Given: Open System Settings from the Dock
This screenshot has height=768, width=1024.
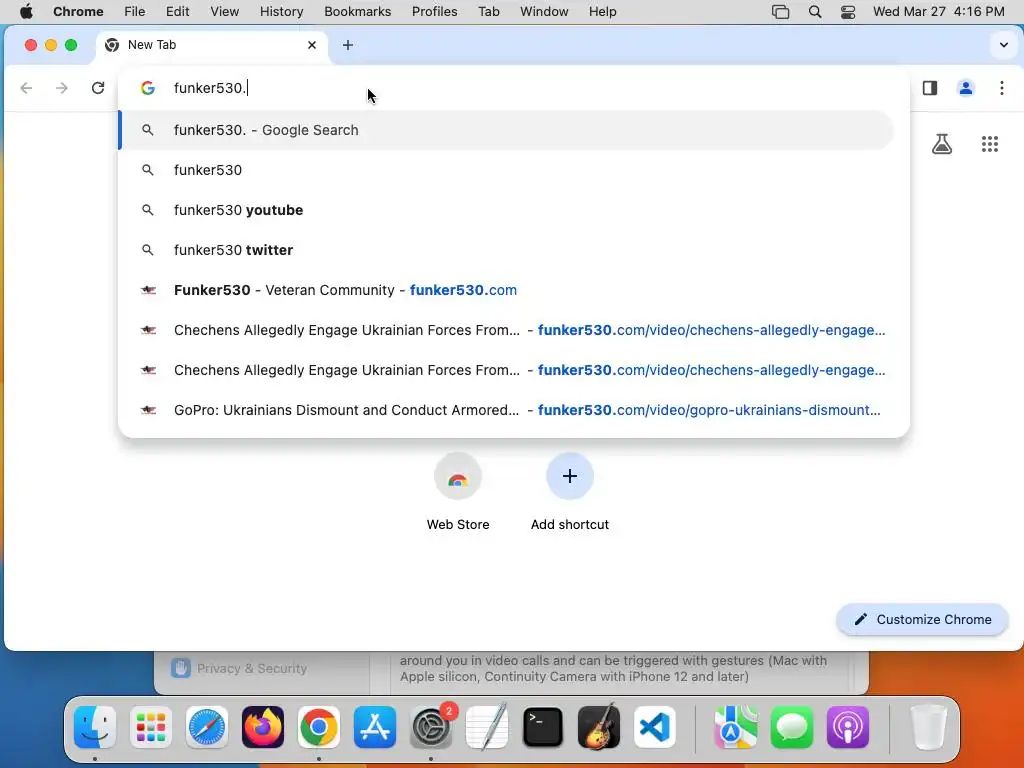Looking at the screenshot, I should (x=431, y=727).
